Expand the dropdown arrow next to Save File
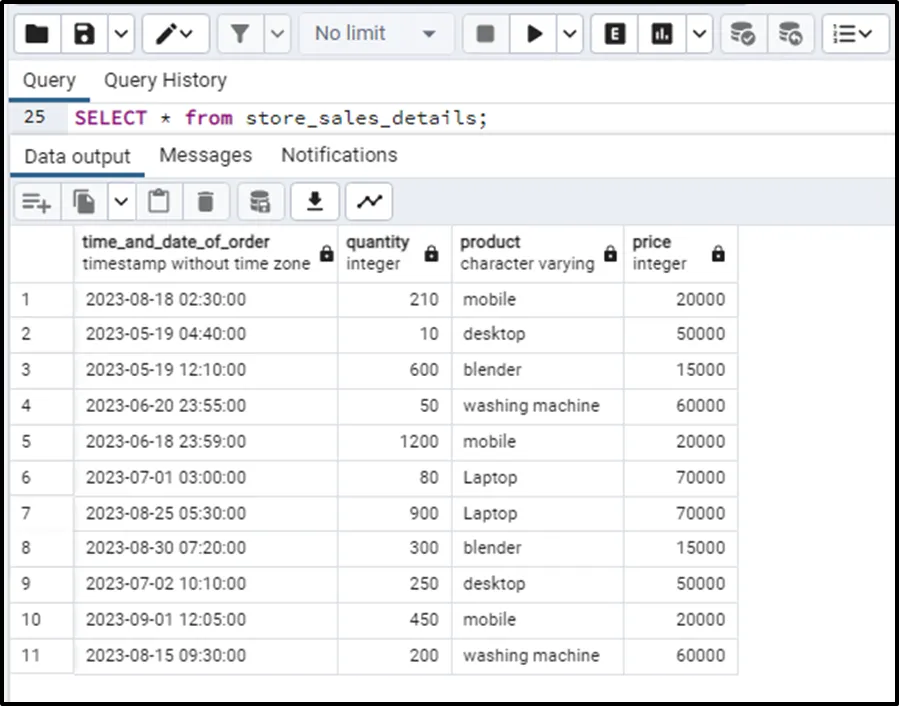Screen dimensions: 899x706 120,34
